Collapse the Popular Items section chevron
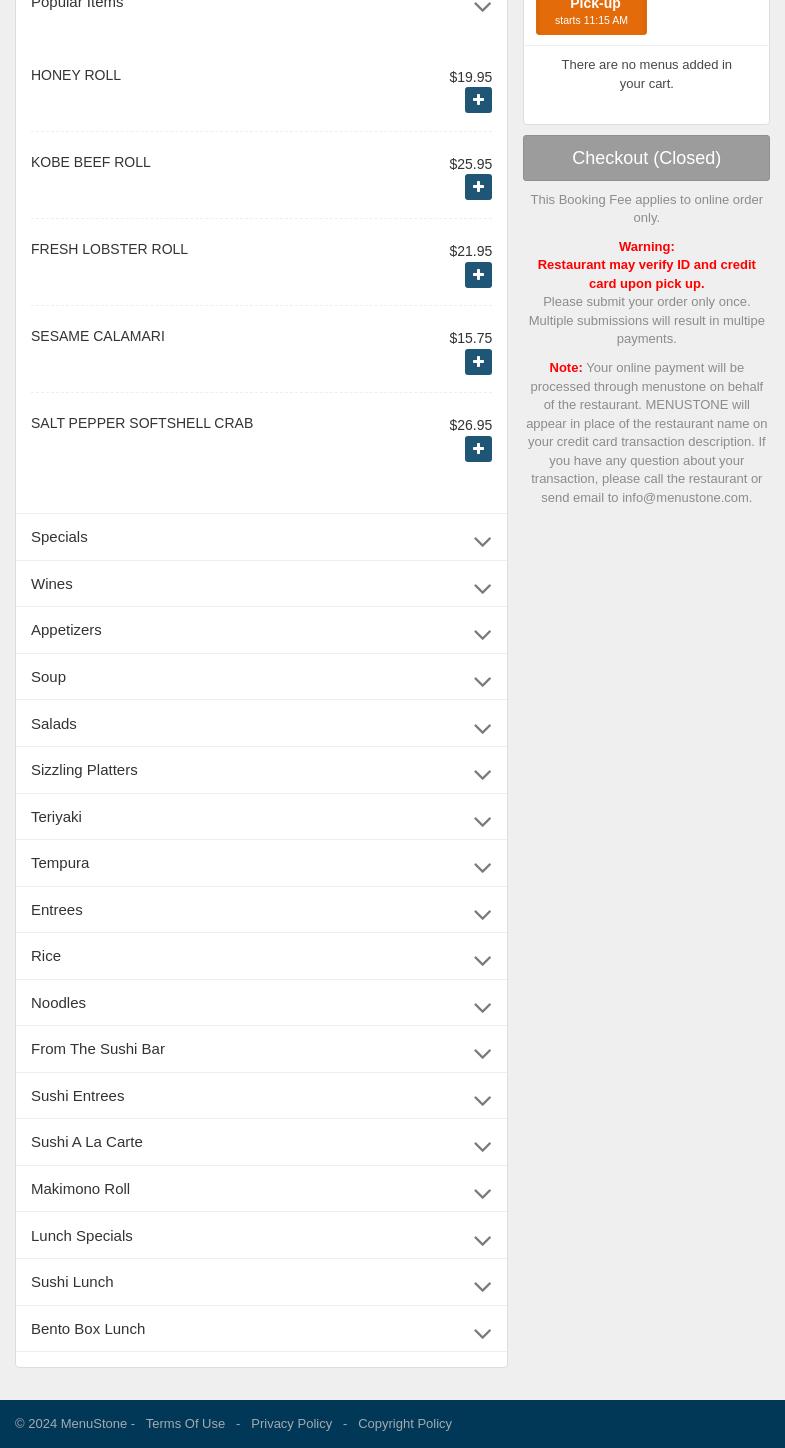Viewport: 785px width, 1448px height. (x=482, y=7)
